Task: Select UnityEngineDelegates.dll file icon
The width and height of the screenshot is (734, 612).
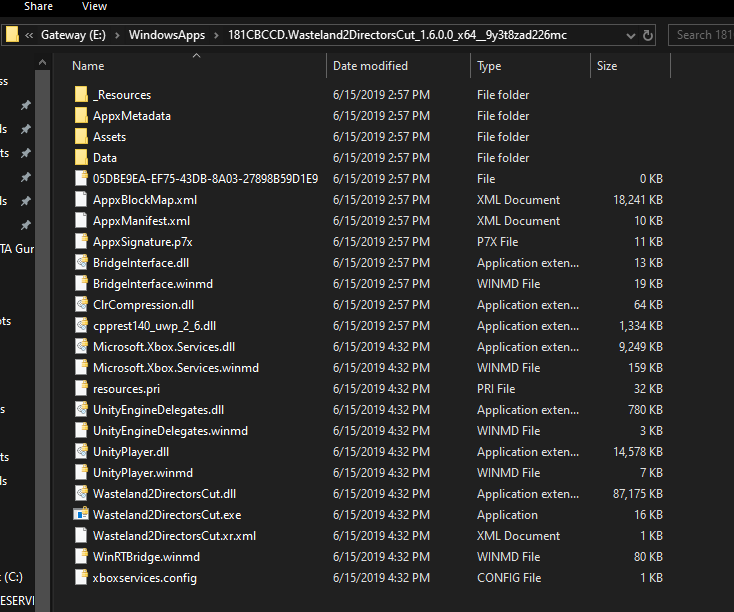Action: (81, 410)
